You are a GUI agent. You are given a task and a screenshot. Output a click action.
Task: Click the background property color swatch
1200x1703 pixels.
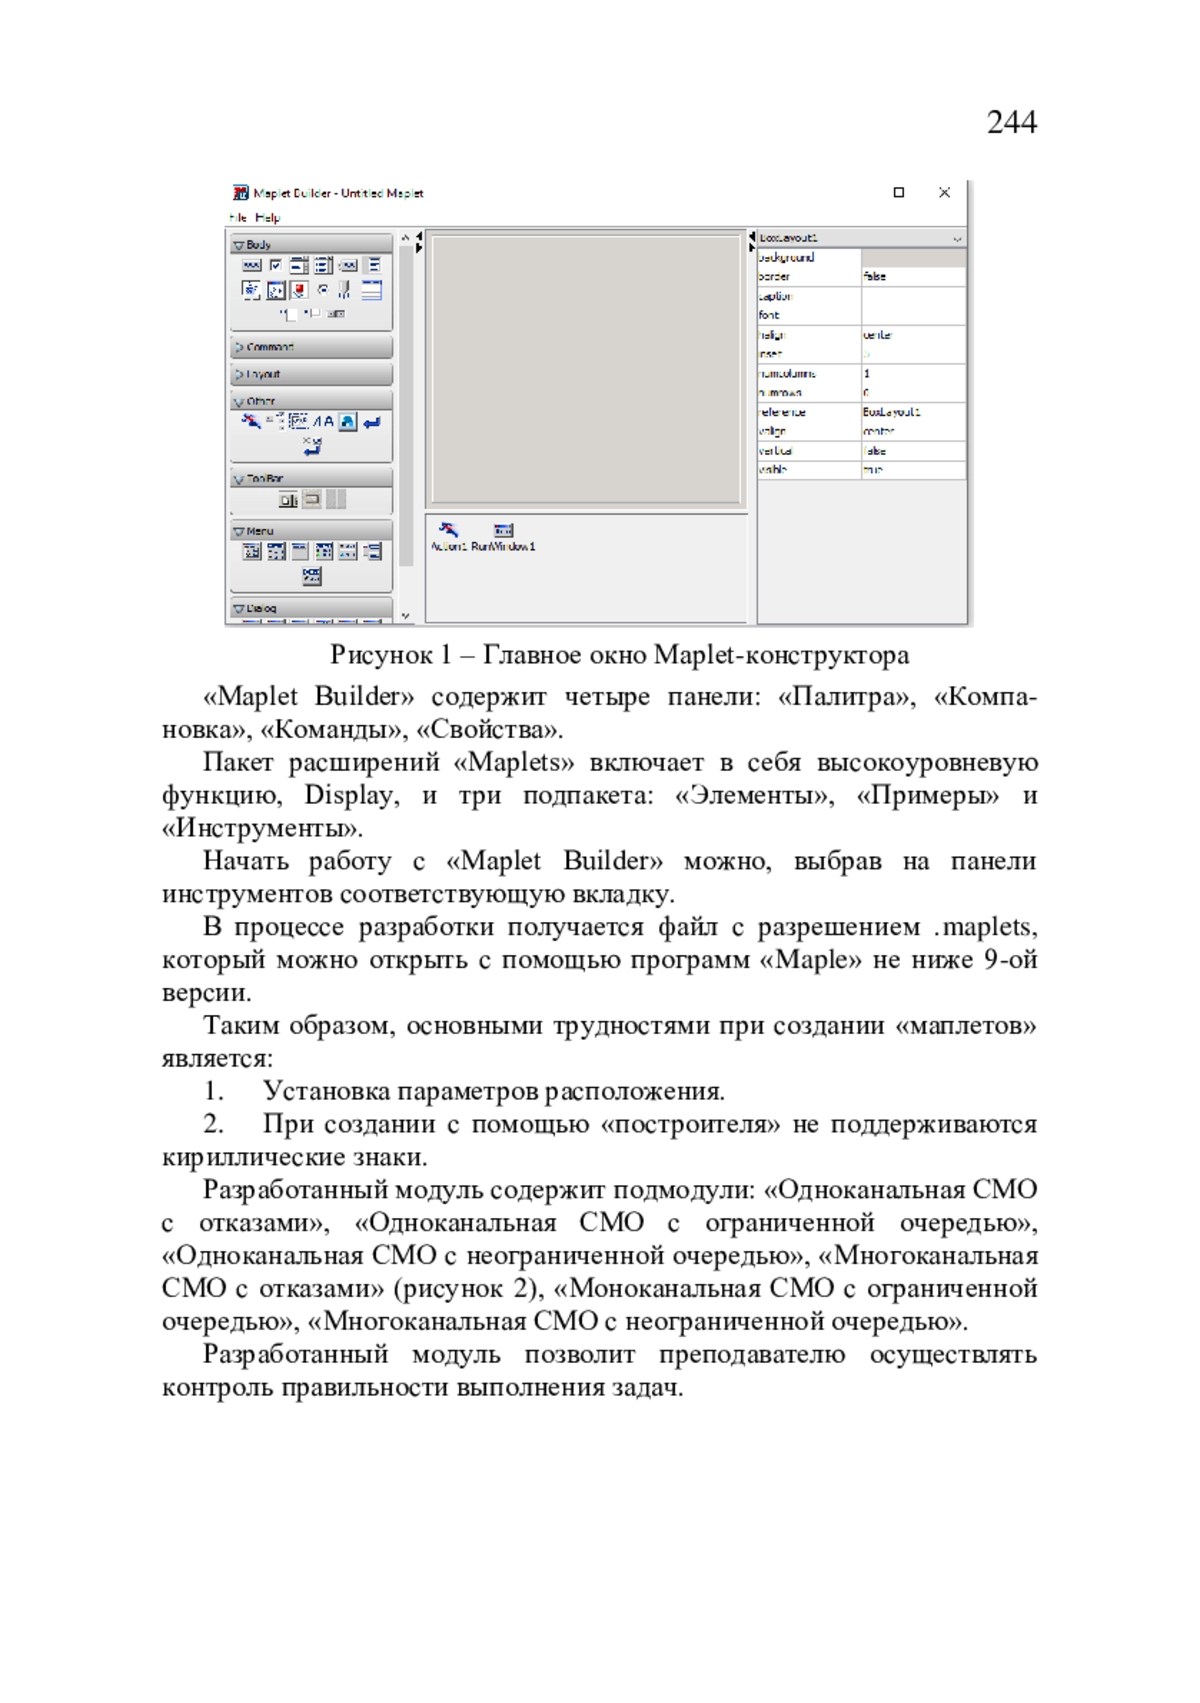(912, 258)
